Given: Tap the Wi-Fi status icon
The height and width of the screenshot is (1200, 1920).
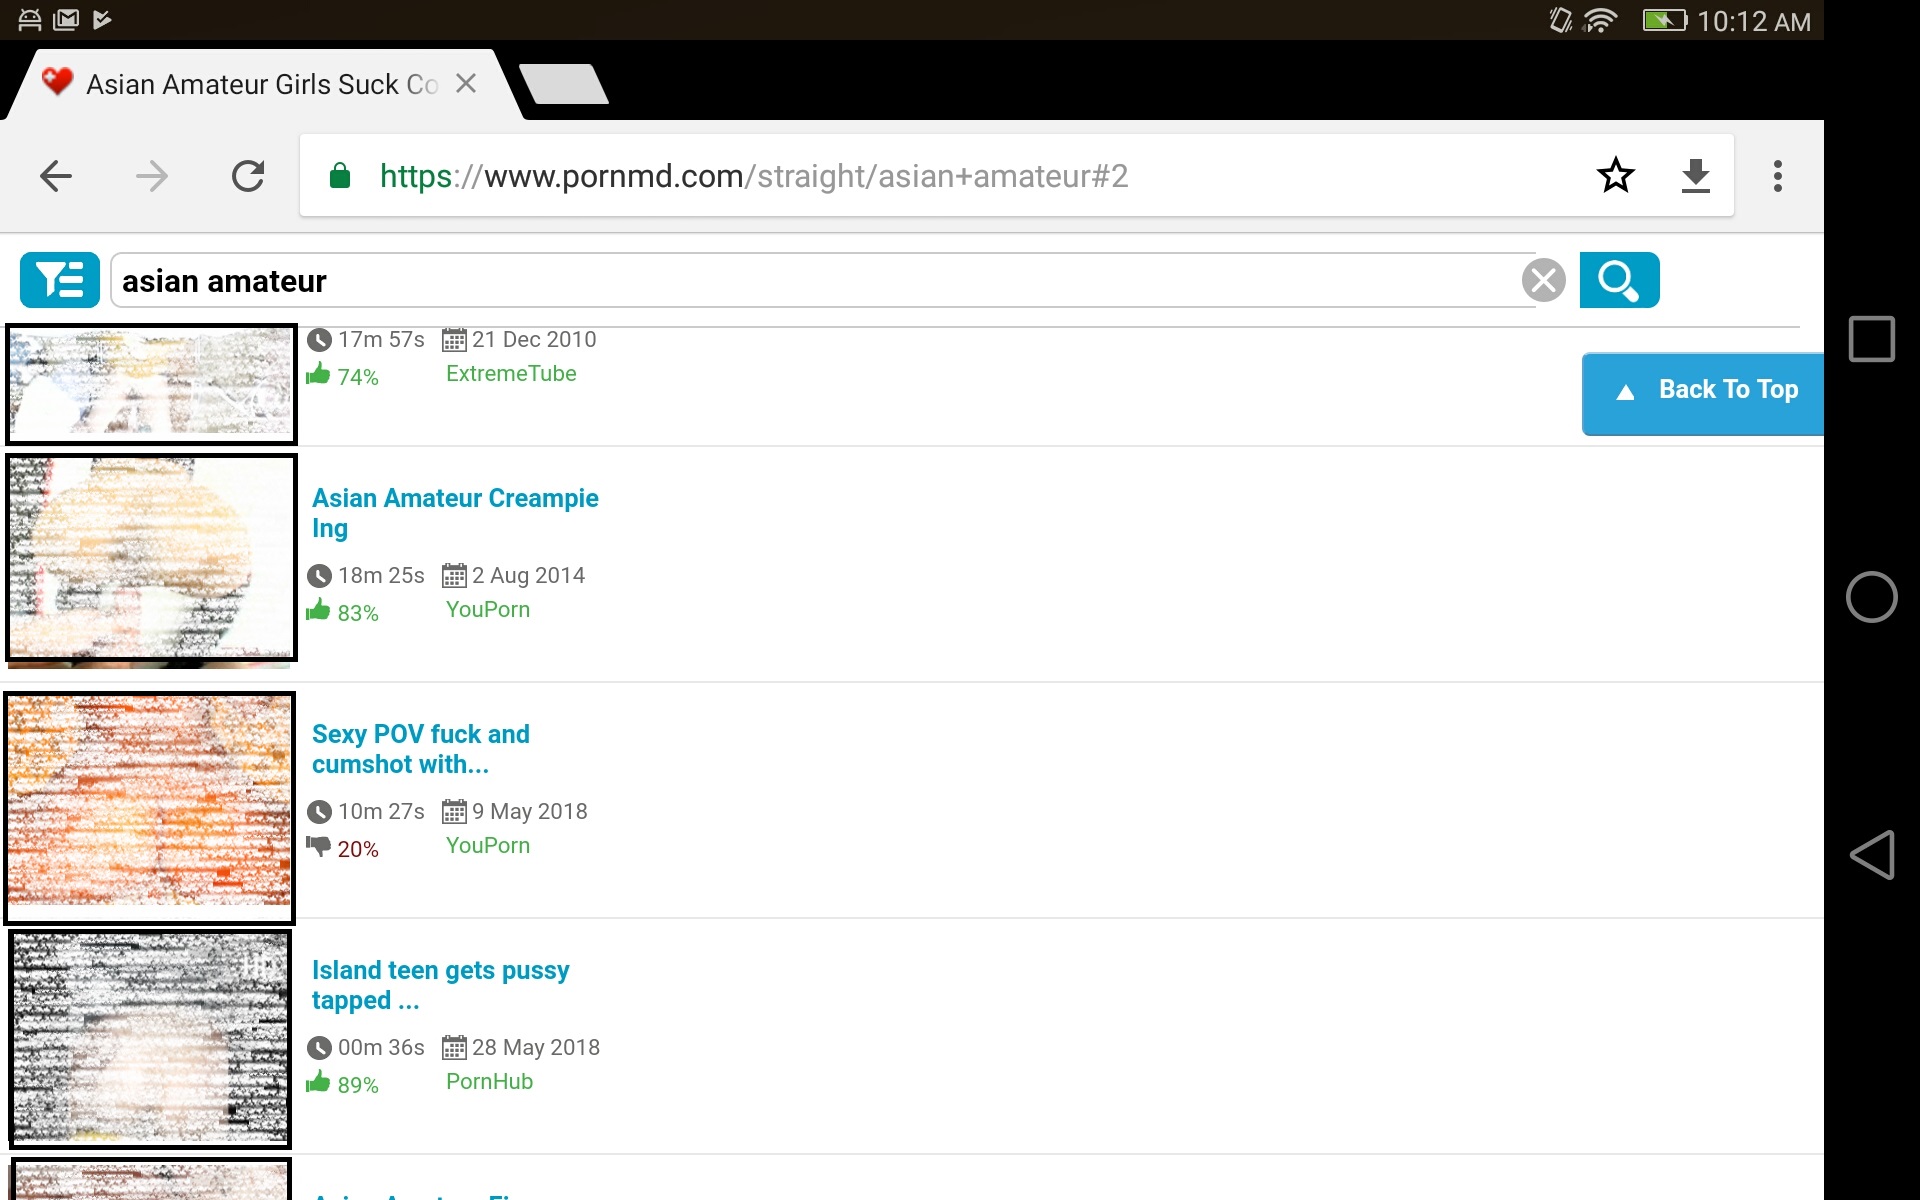Looking at the screenshot, I should point(1600,20).
